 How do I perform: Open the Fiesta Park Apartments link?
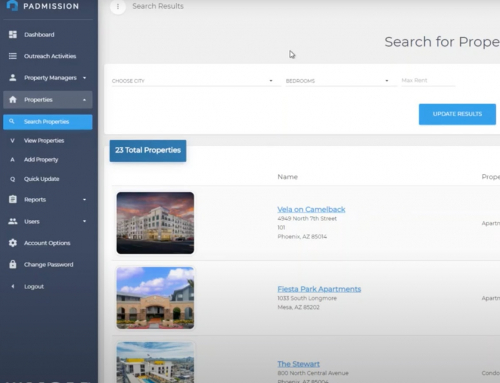click(319, 289)
